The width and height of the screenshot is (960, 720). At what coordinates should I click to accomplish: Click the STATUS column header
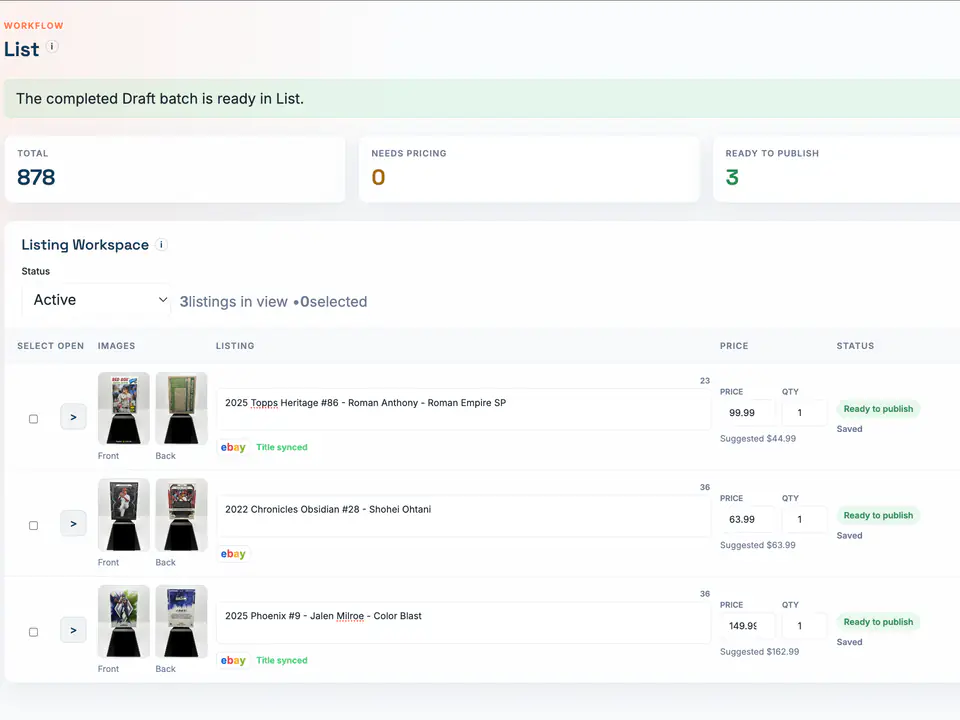pos(855,346)
